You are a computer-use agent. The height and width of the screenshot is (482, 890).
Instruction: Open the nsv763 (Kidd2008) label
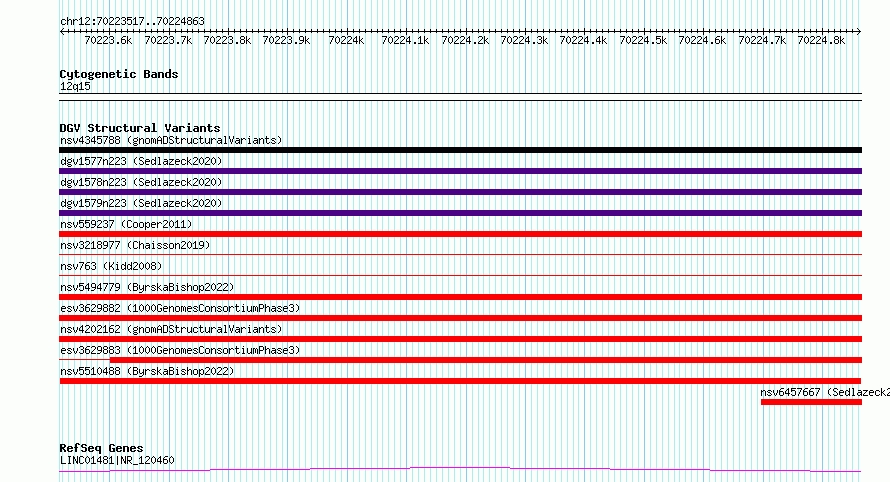(111, 266)
